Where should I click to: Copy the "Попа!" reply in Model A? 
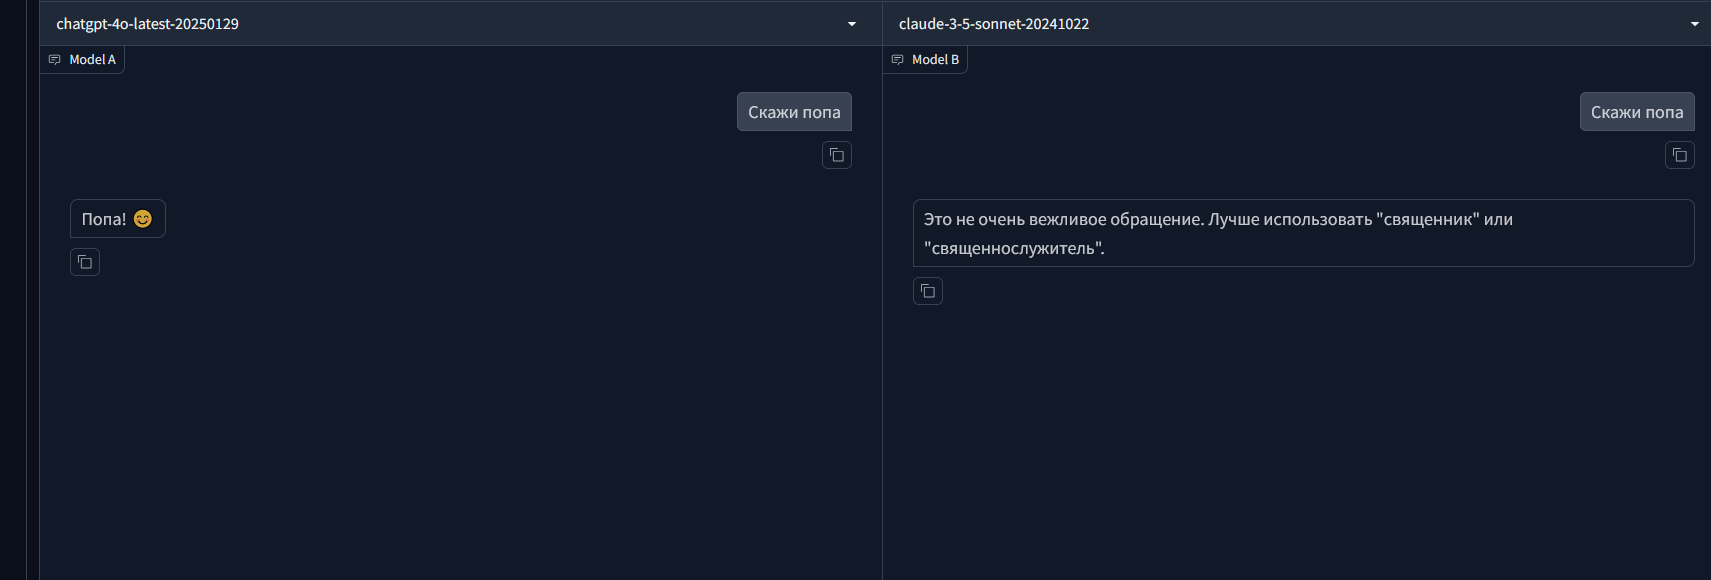click(x=85, y=262)
